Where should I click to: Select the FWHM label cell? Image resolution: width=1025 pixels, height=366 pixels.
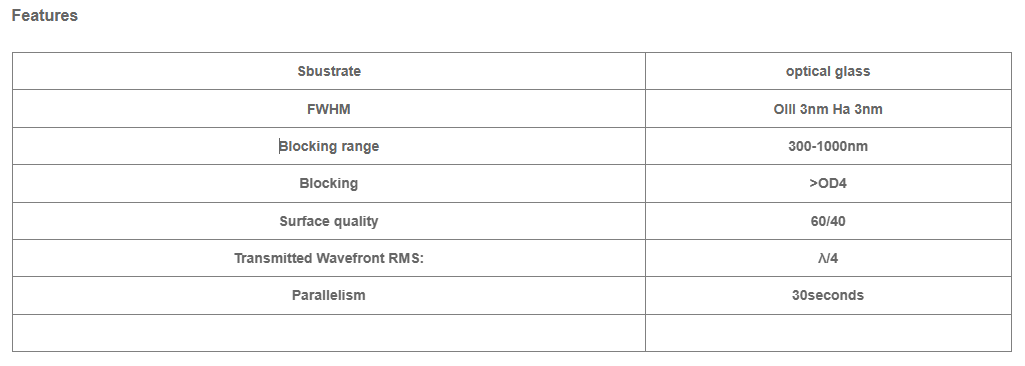329,109
